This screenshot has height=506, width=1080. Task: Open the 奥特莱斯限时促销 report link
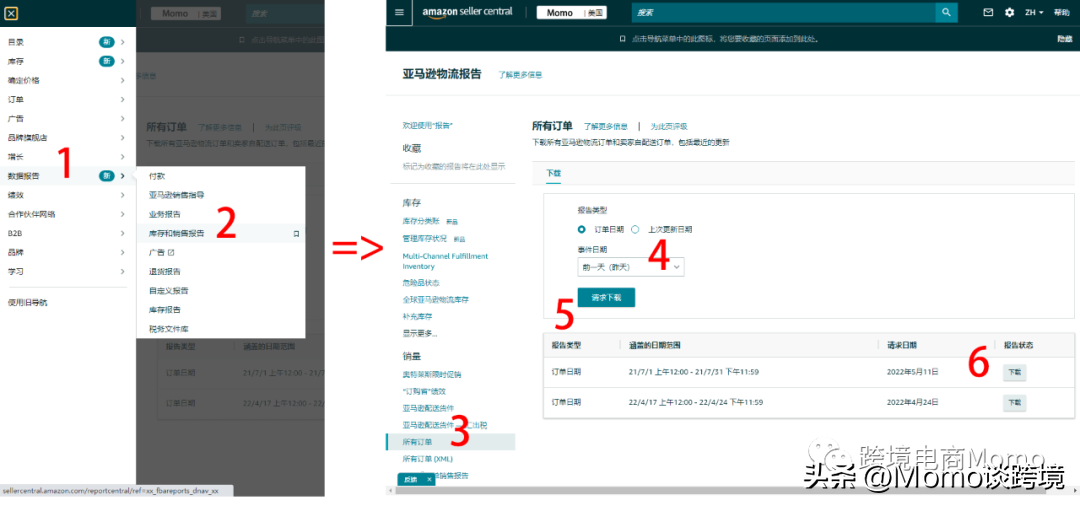432,375
